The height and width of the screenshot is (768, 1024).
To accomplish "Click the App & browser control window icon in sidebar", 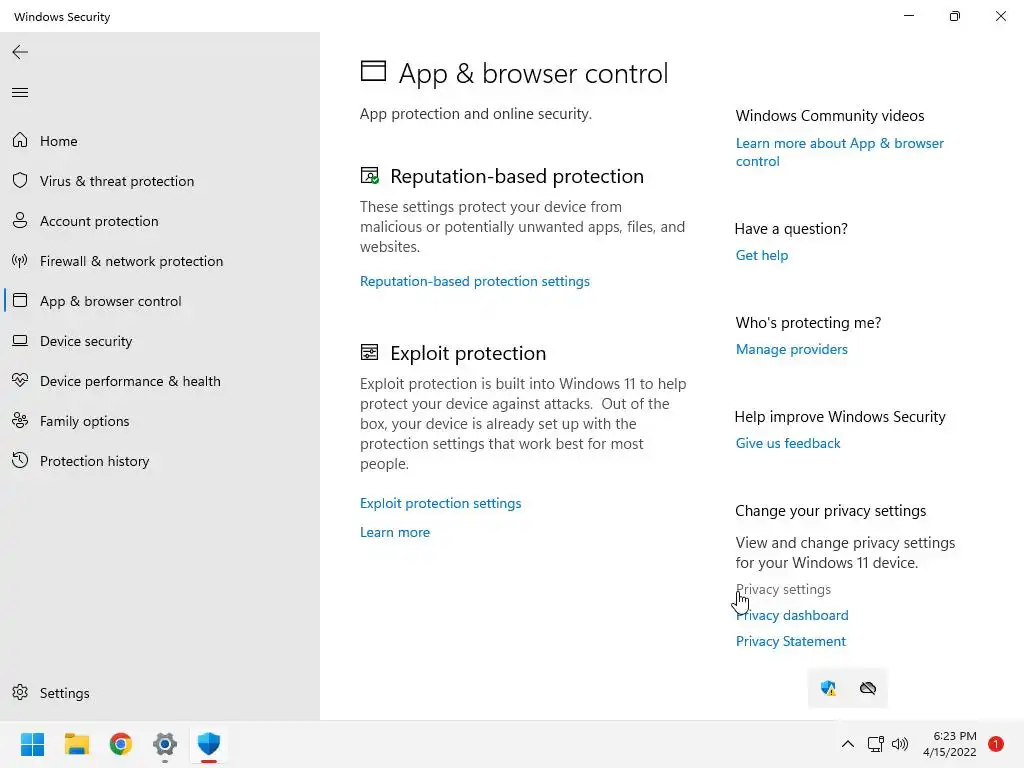I will (20, 300).
